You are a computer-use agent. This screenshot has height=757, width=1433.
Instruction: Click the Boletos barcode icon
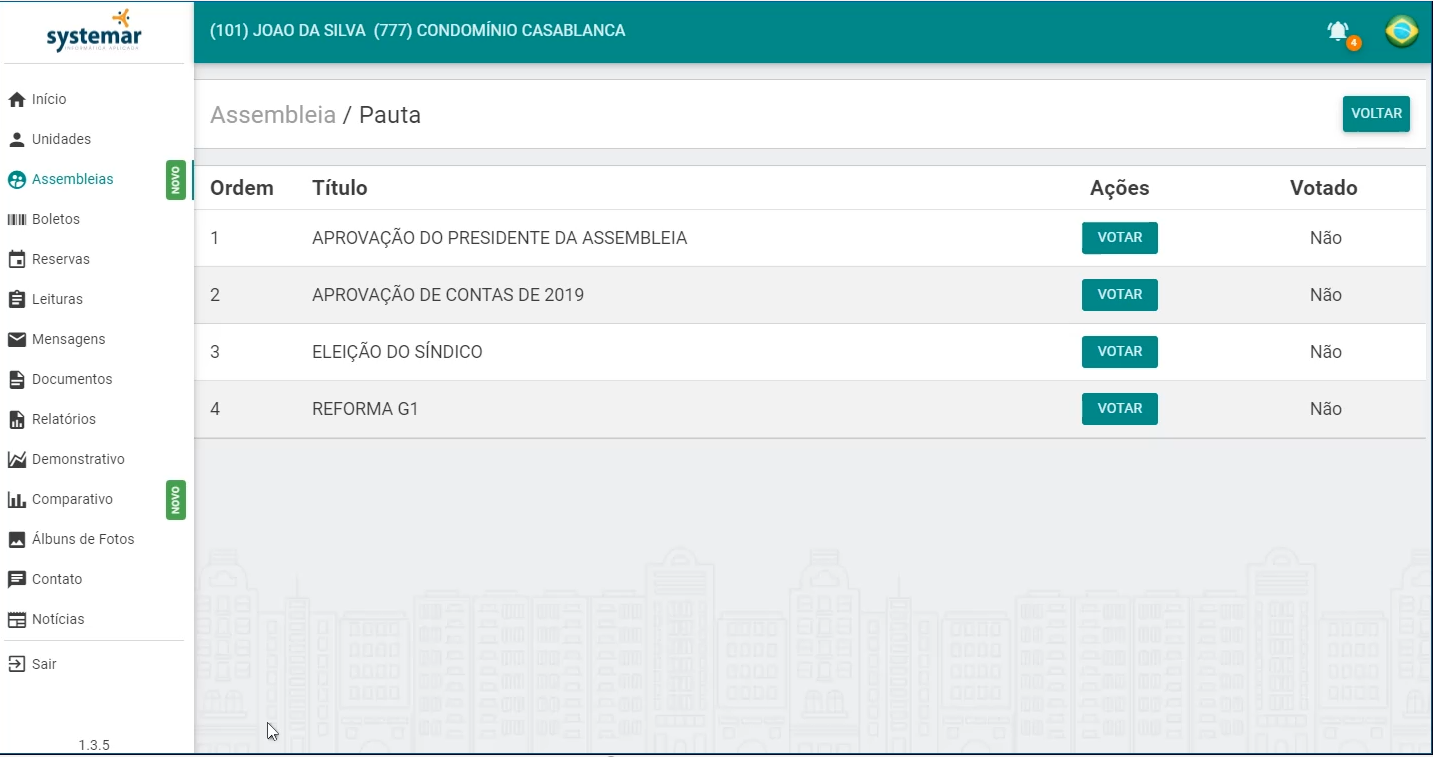16,220
